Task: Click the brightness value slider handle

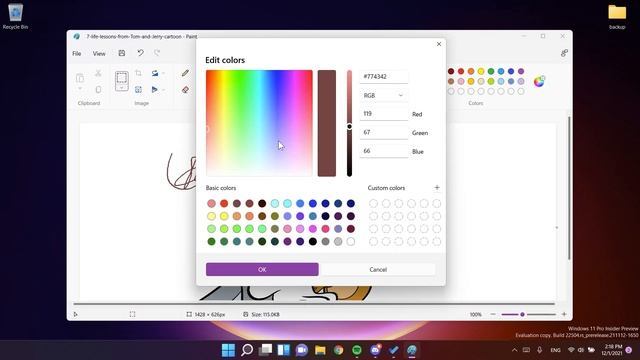Action: 349,127
